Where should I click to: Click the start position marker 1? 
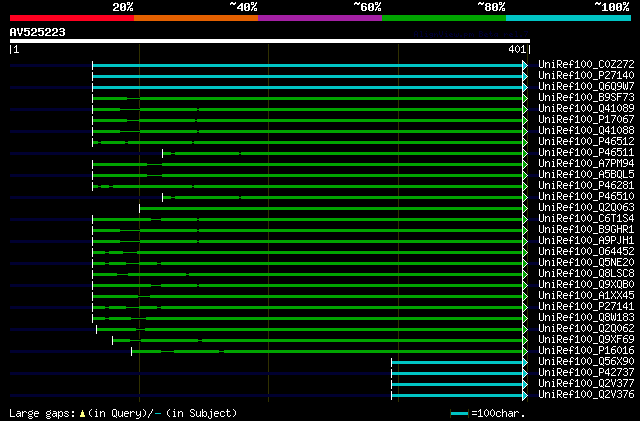pyautogui.click(x=15, y=50)
